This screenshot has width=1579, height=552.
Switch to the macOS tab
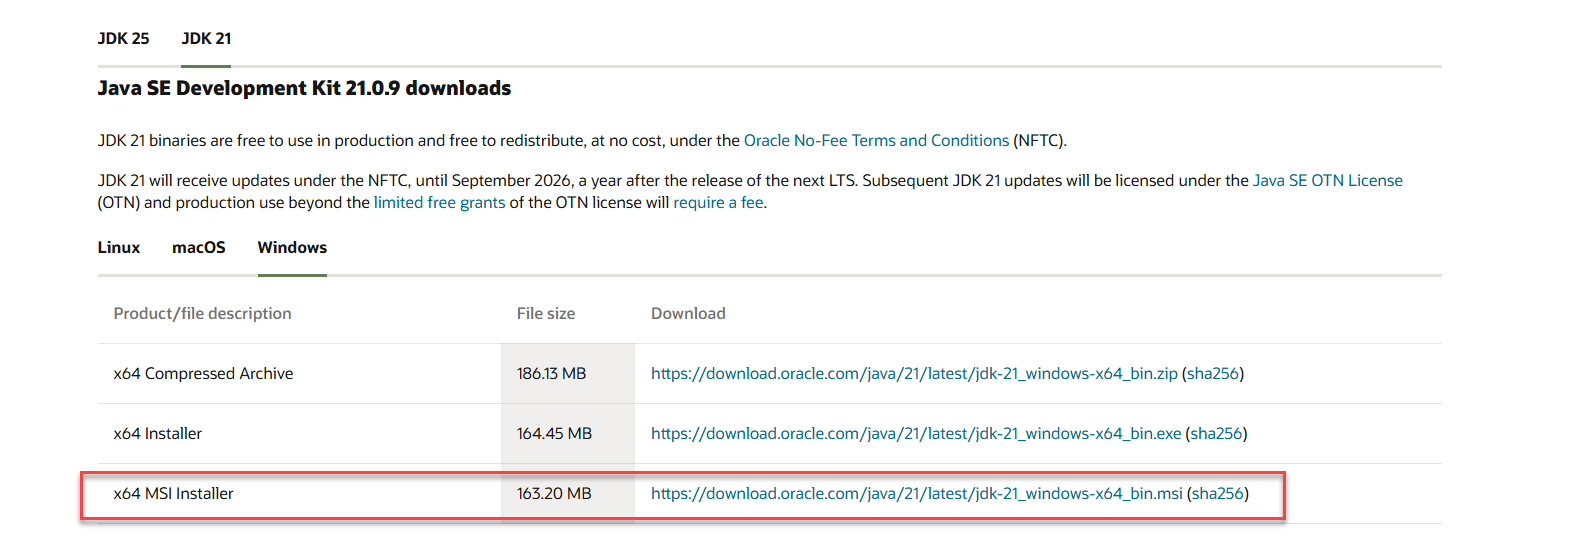click(198, 248)
